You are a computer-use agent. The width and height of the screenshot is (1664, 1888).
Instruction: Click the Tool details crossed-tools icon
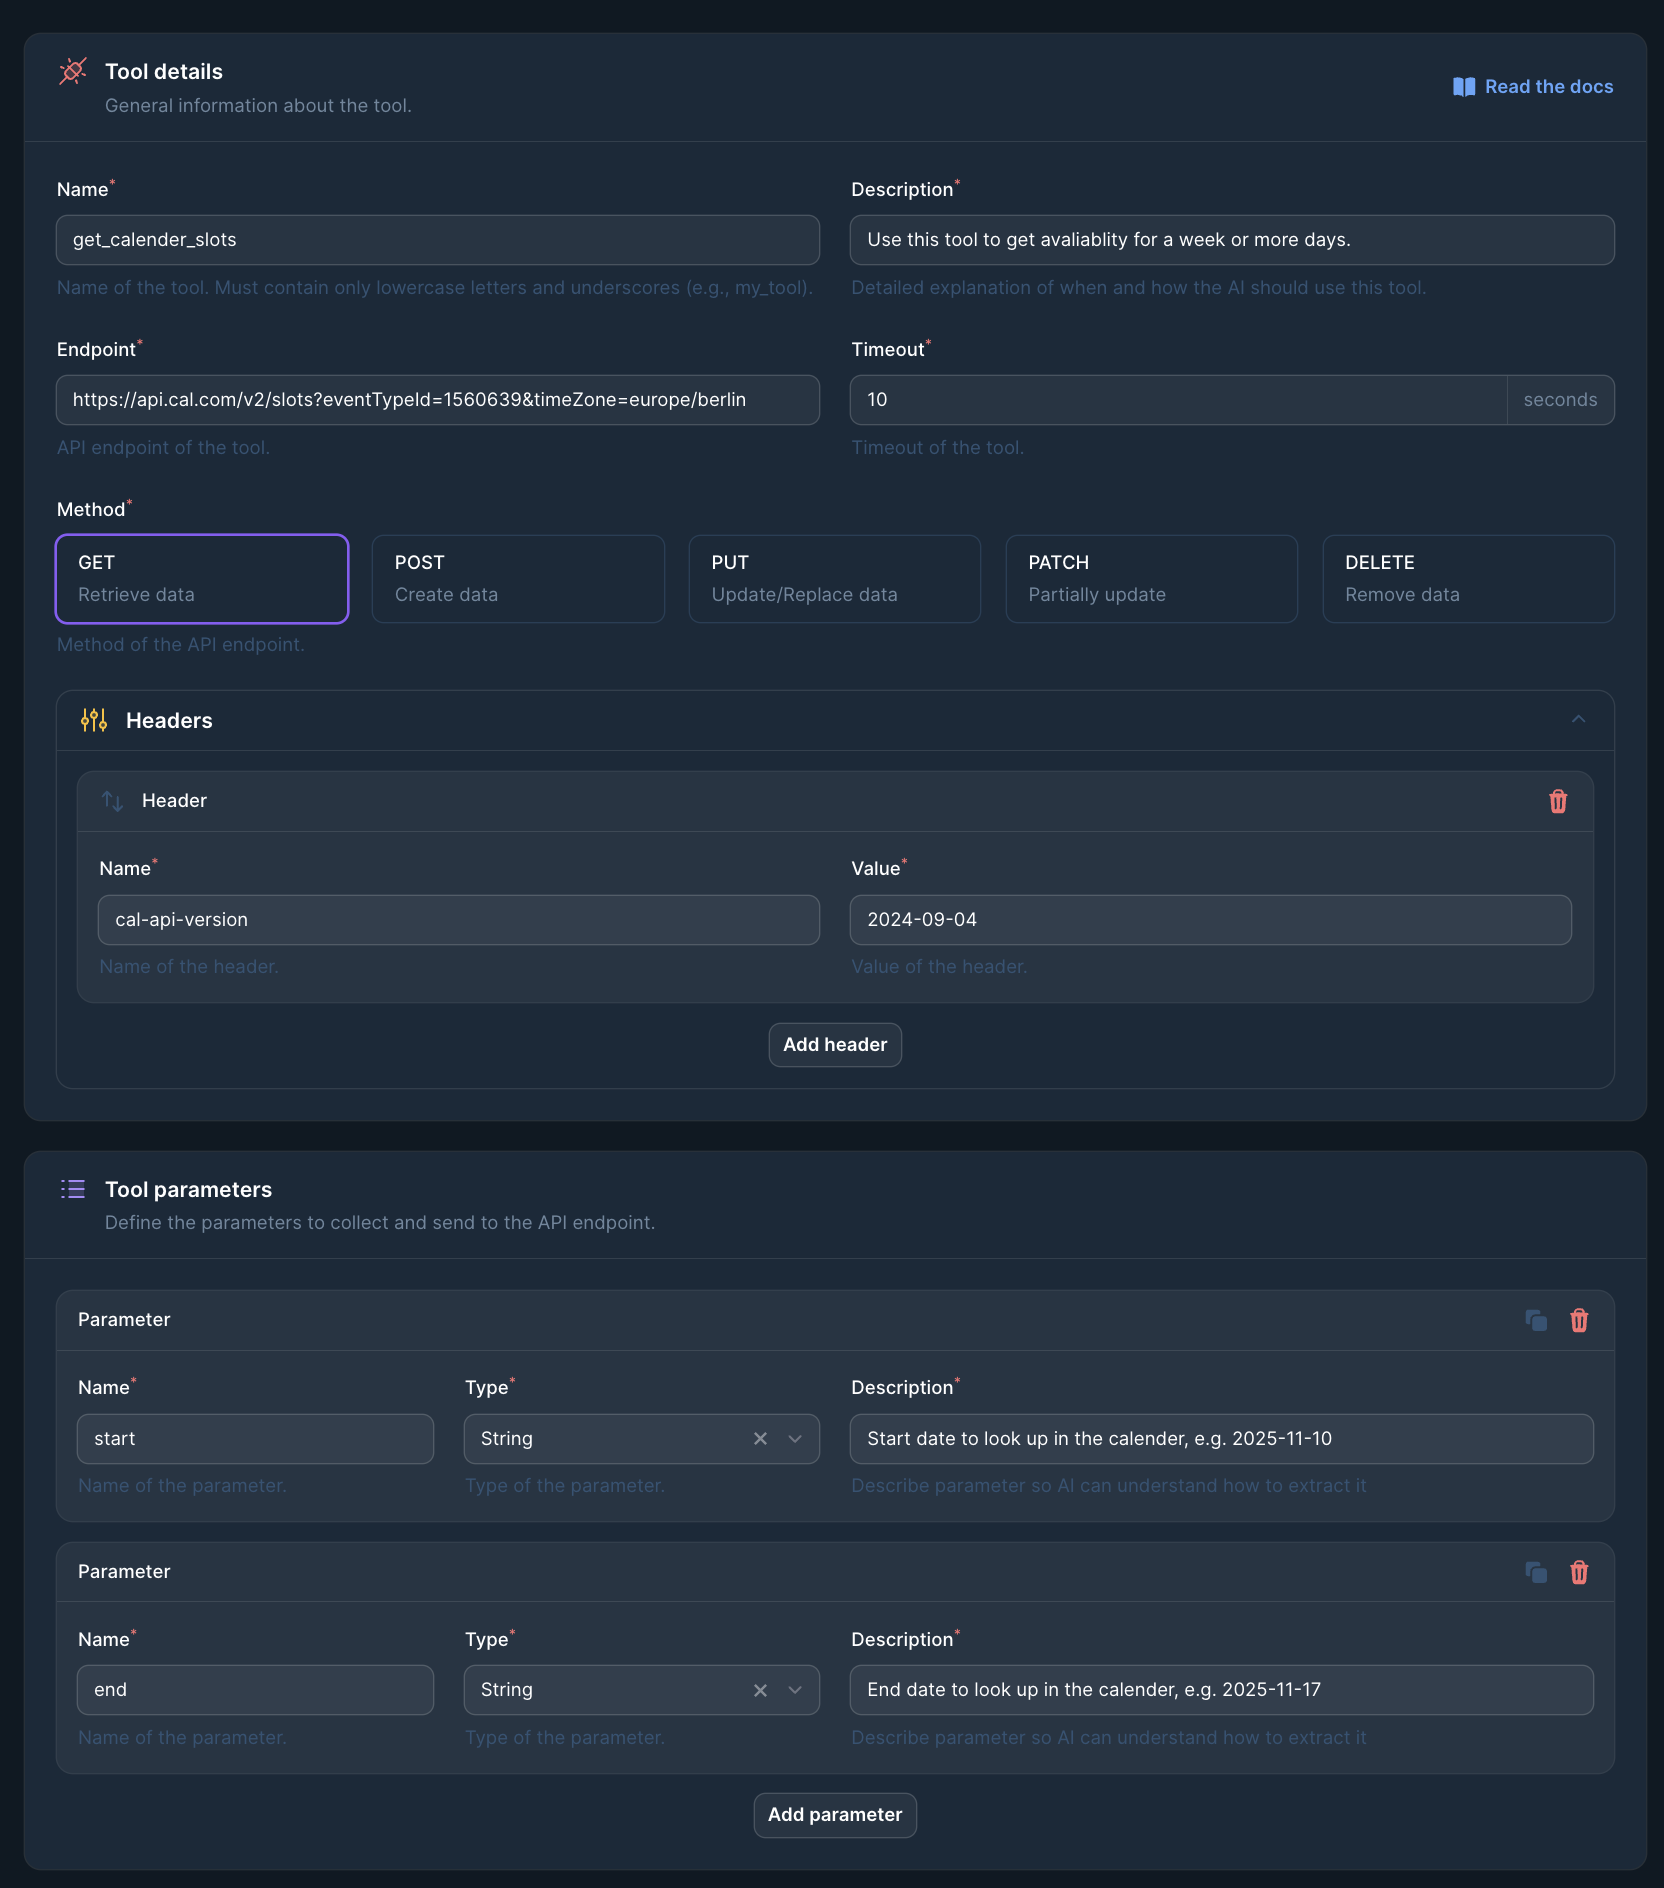(73, 71)
